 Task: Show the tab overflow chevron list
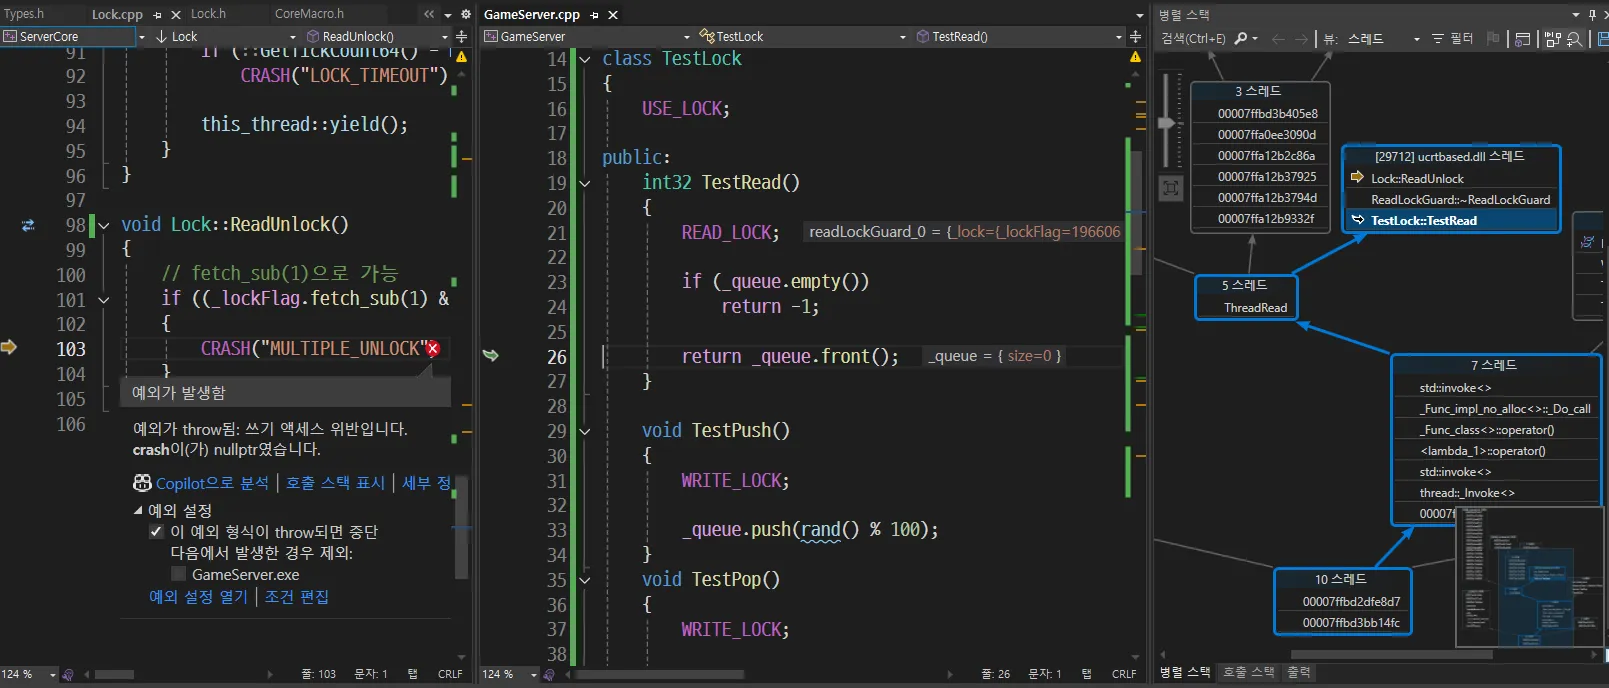(x=429, y=14)
